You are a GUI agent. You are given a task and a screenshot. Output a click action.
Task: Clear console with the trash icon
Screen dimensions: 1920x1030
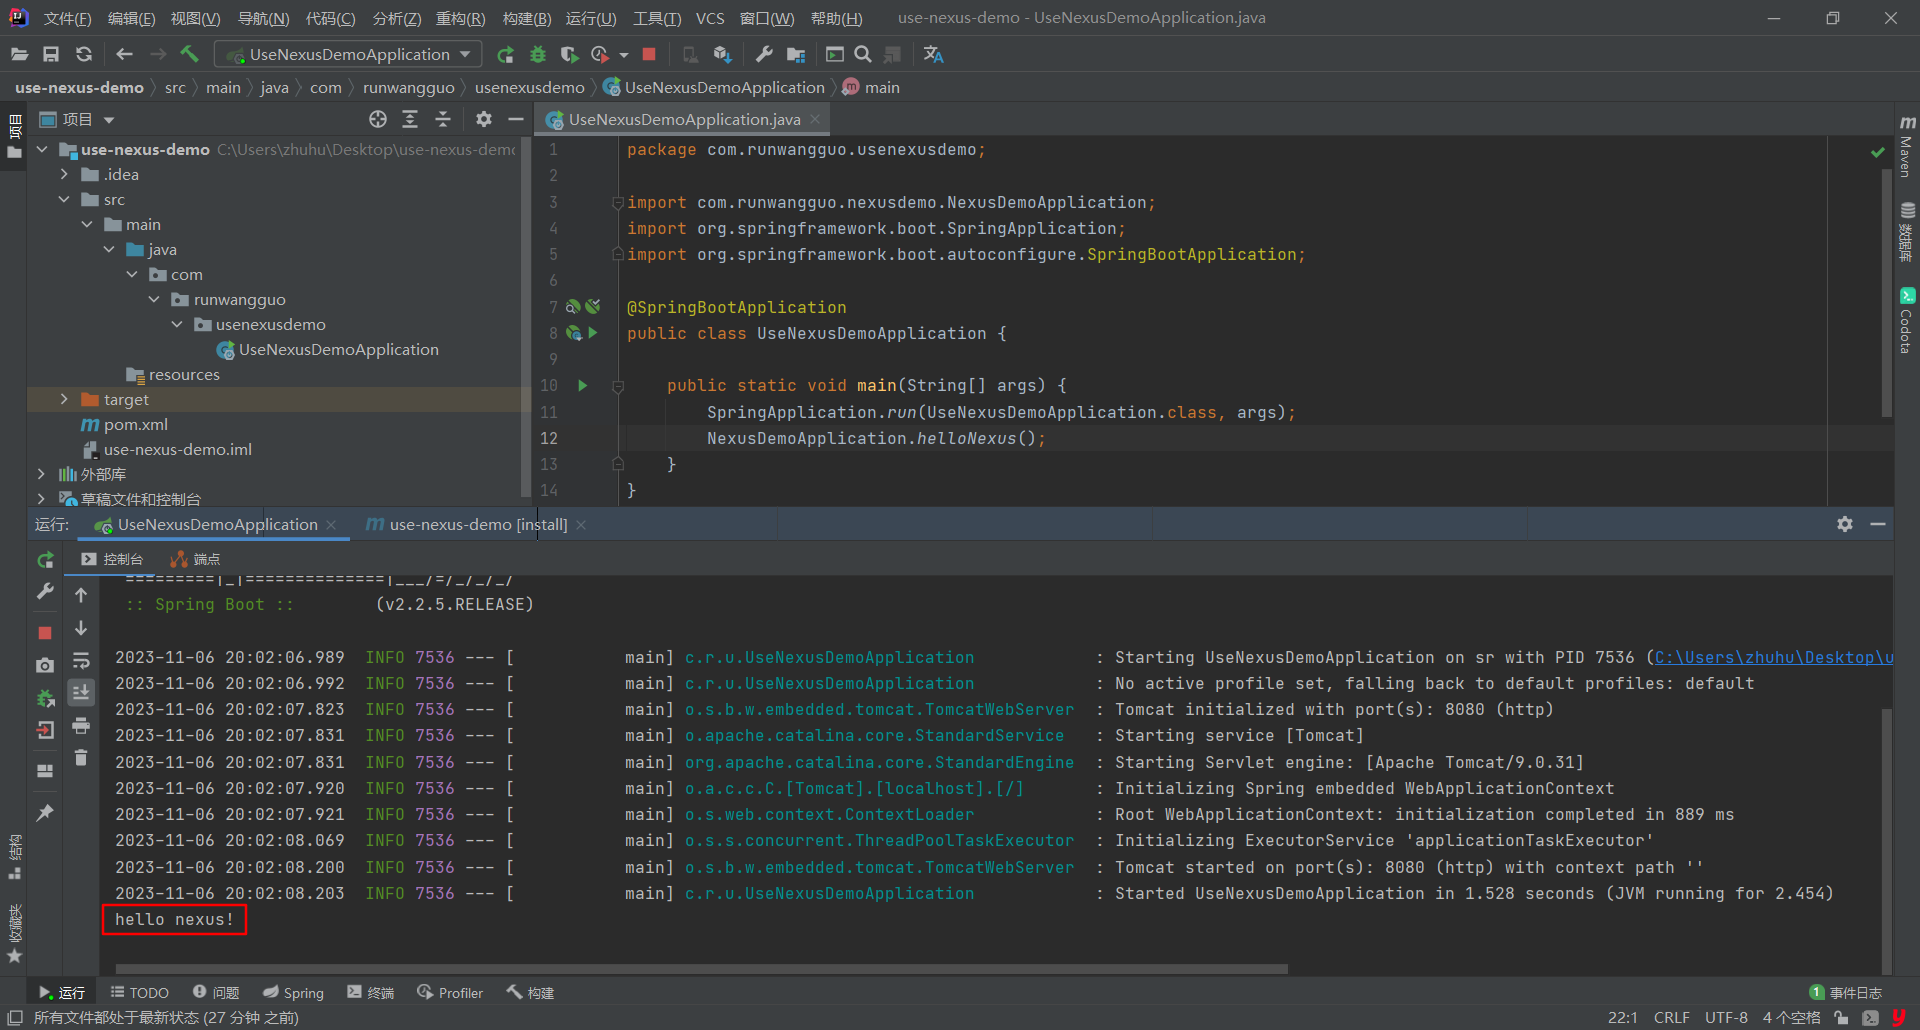pos(81,758)
